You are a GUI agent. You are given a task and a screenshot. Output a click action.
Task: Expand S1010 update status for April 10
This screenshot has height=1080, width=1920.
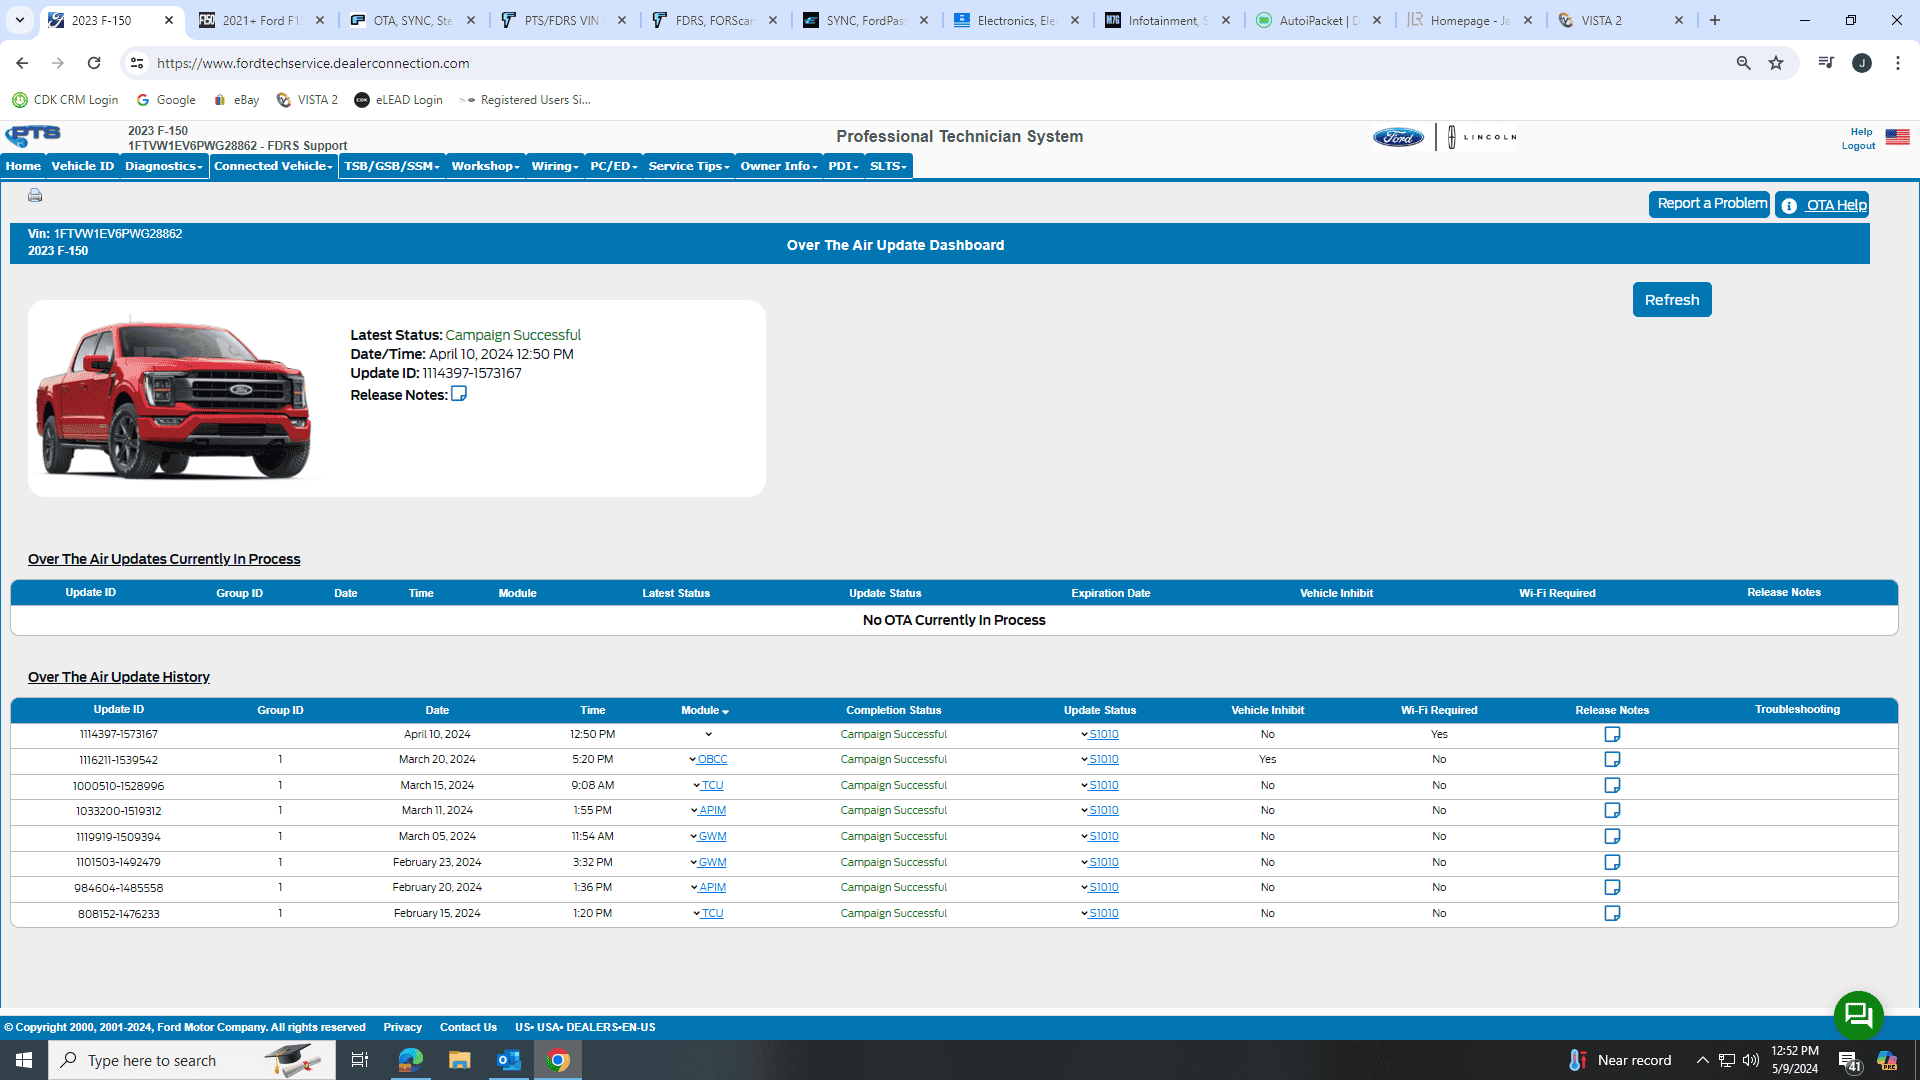click(1103, 735)
